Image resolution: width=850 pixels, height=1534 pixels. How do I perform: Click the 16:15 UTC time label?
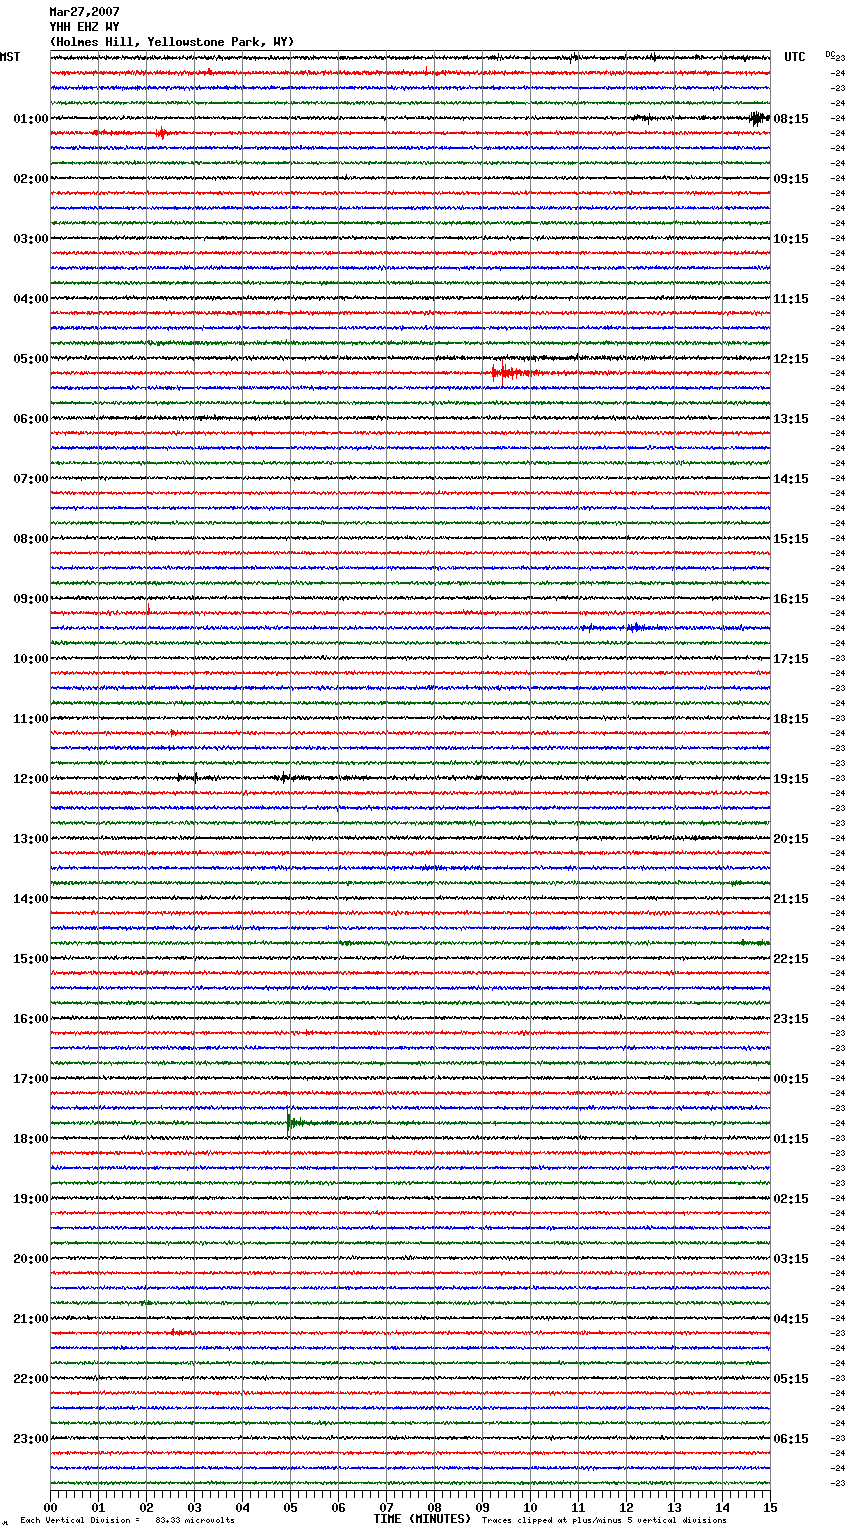[791, 599]
